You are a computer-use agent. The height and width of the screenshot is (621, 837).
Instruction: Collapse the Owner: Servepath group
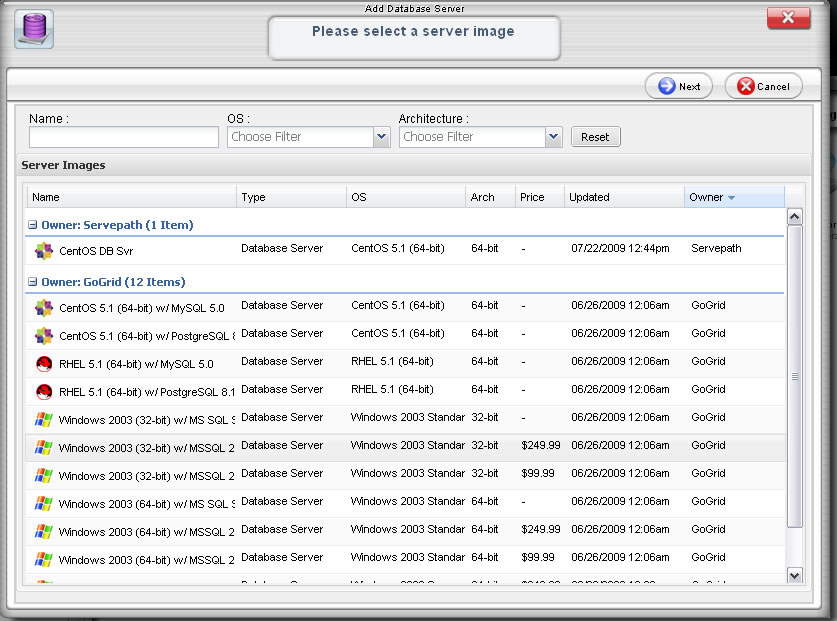[33, 226]
